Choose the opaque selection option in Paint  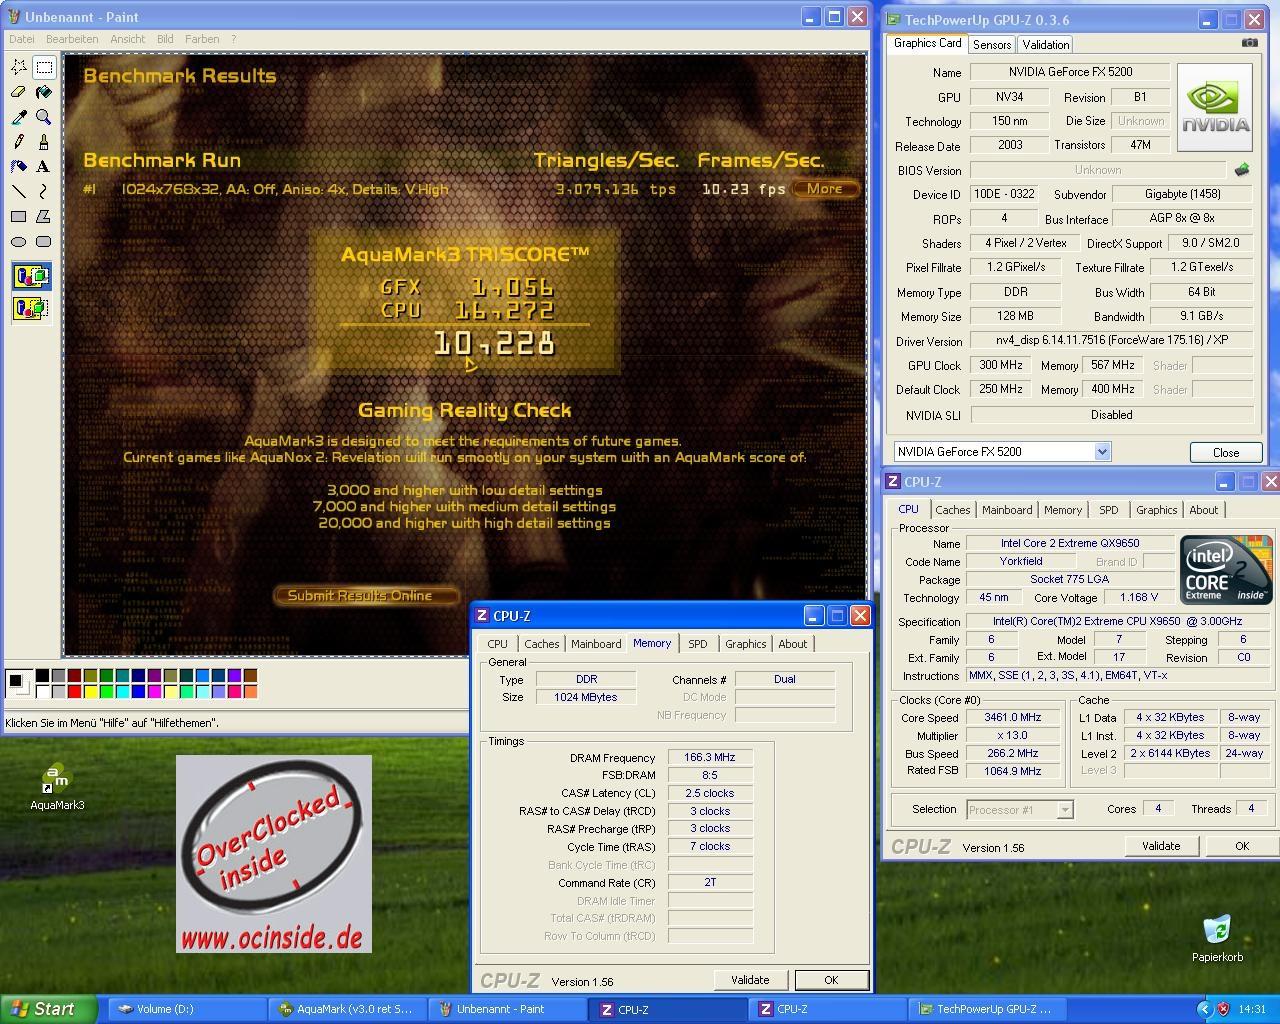pyautogui.click(x=31, y=276)
